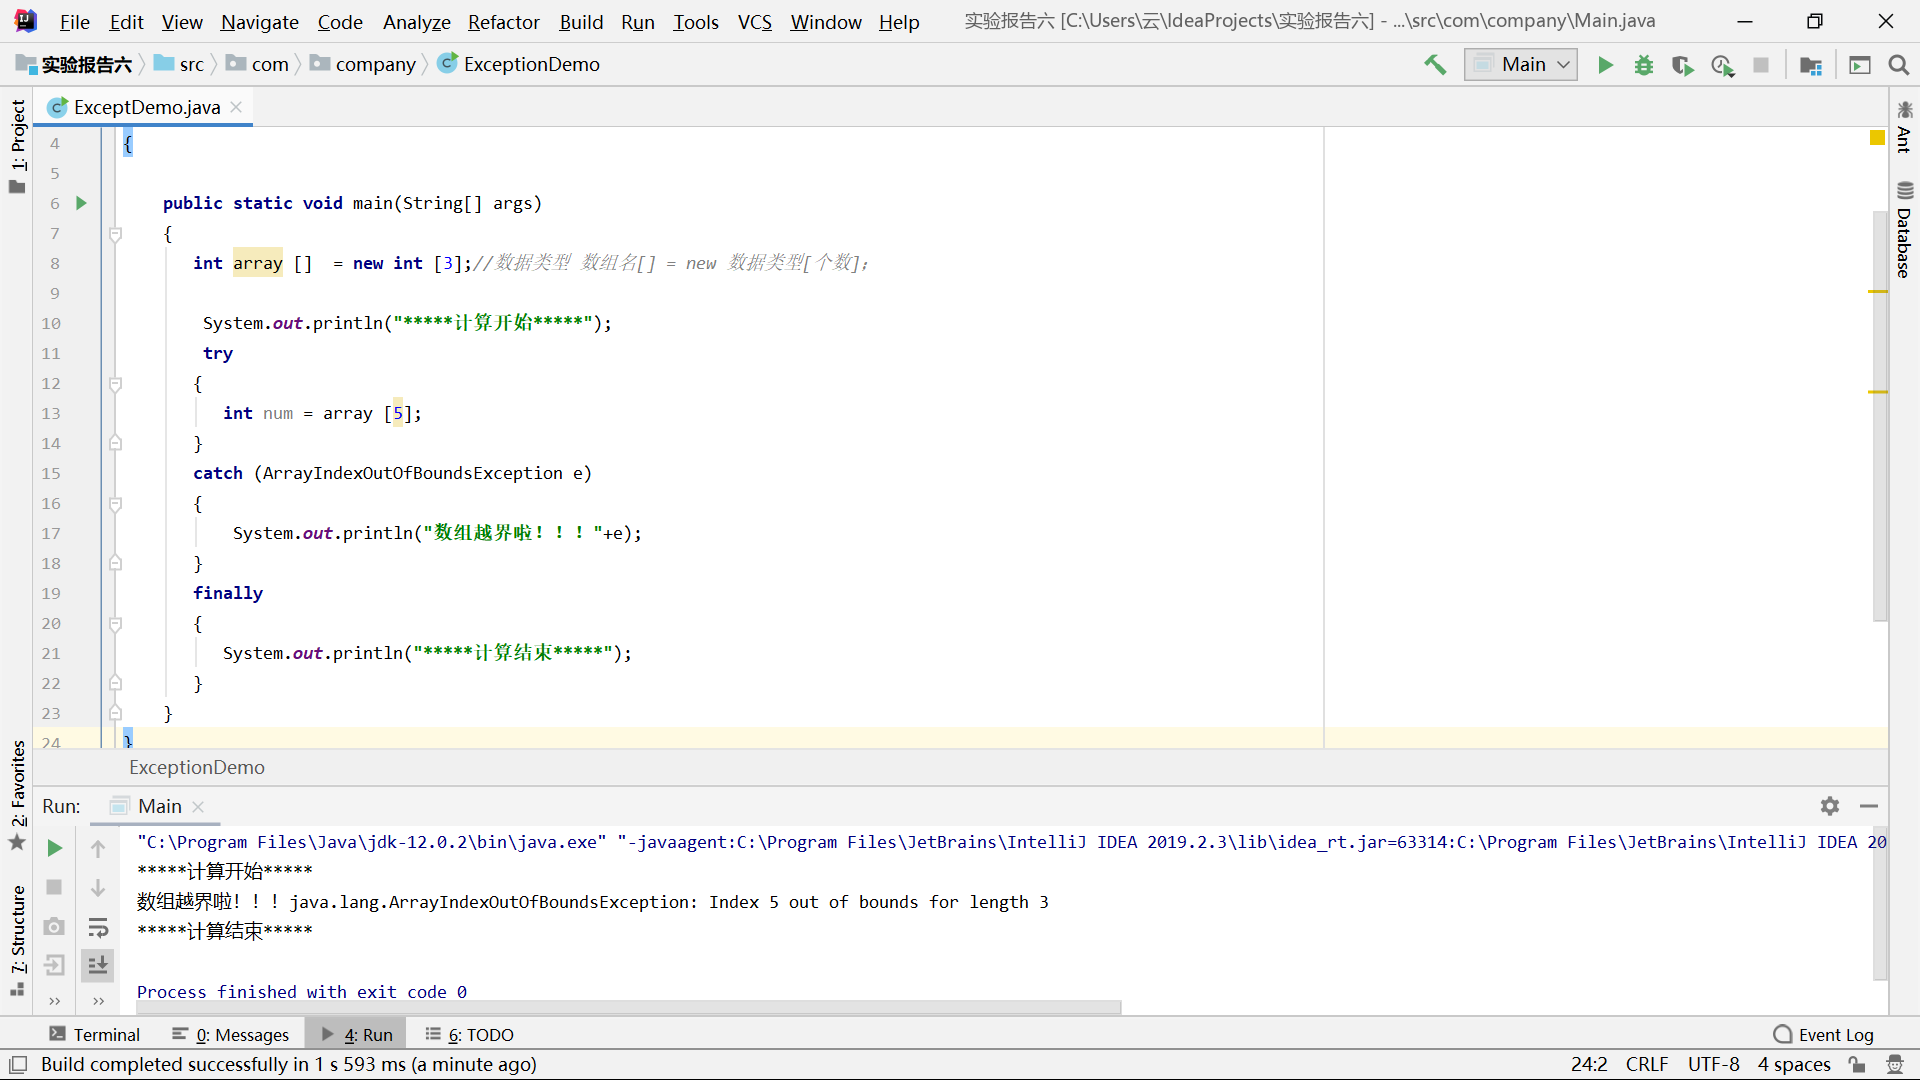This screenshot has width=1920, height=1080.
Task: Change UTF-8 file encoding
Action: point(1713,1064)
